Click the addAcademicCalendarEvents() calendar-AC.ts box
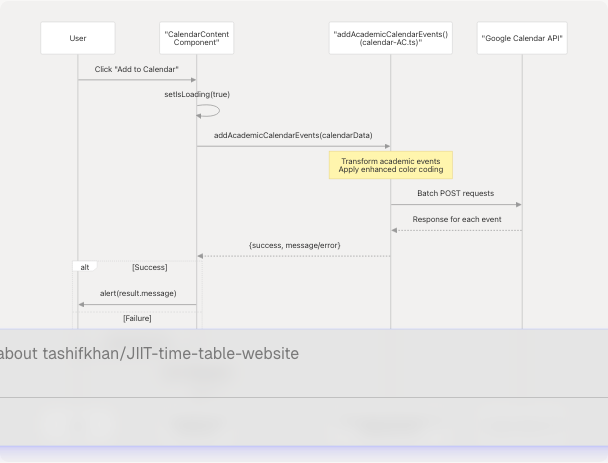The width and height of the screenshot is (608, 463). (390, 39)
